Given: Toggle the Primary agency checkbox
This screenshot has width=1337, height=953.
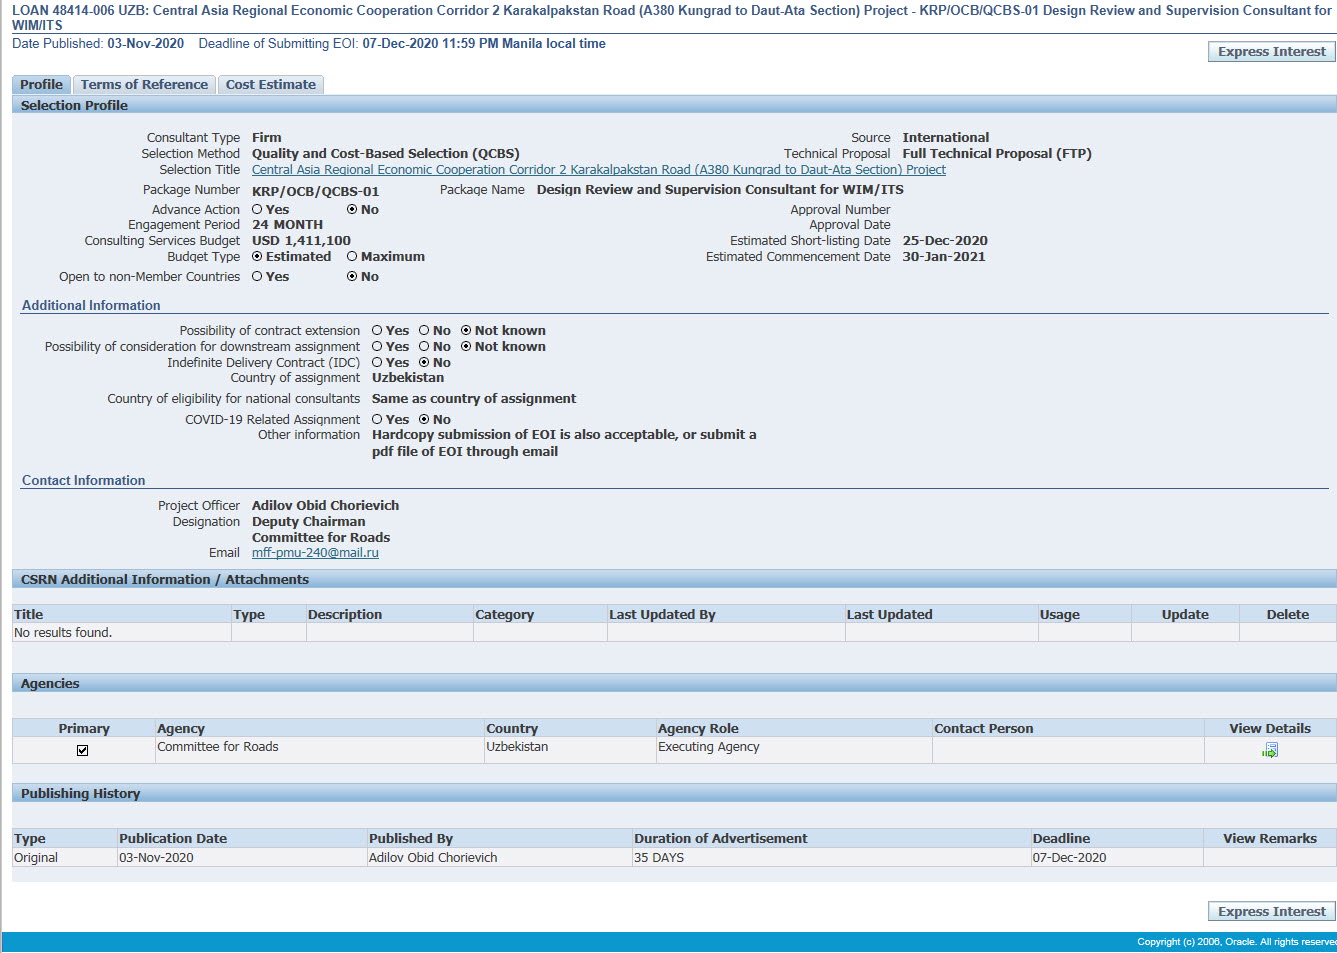Looking at the screenshot, I should click(83, 750).
